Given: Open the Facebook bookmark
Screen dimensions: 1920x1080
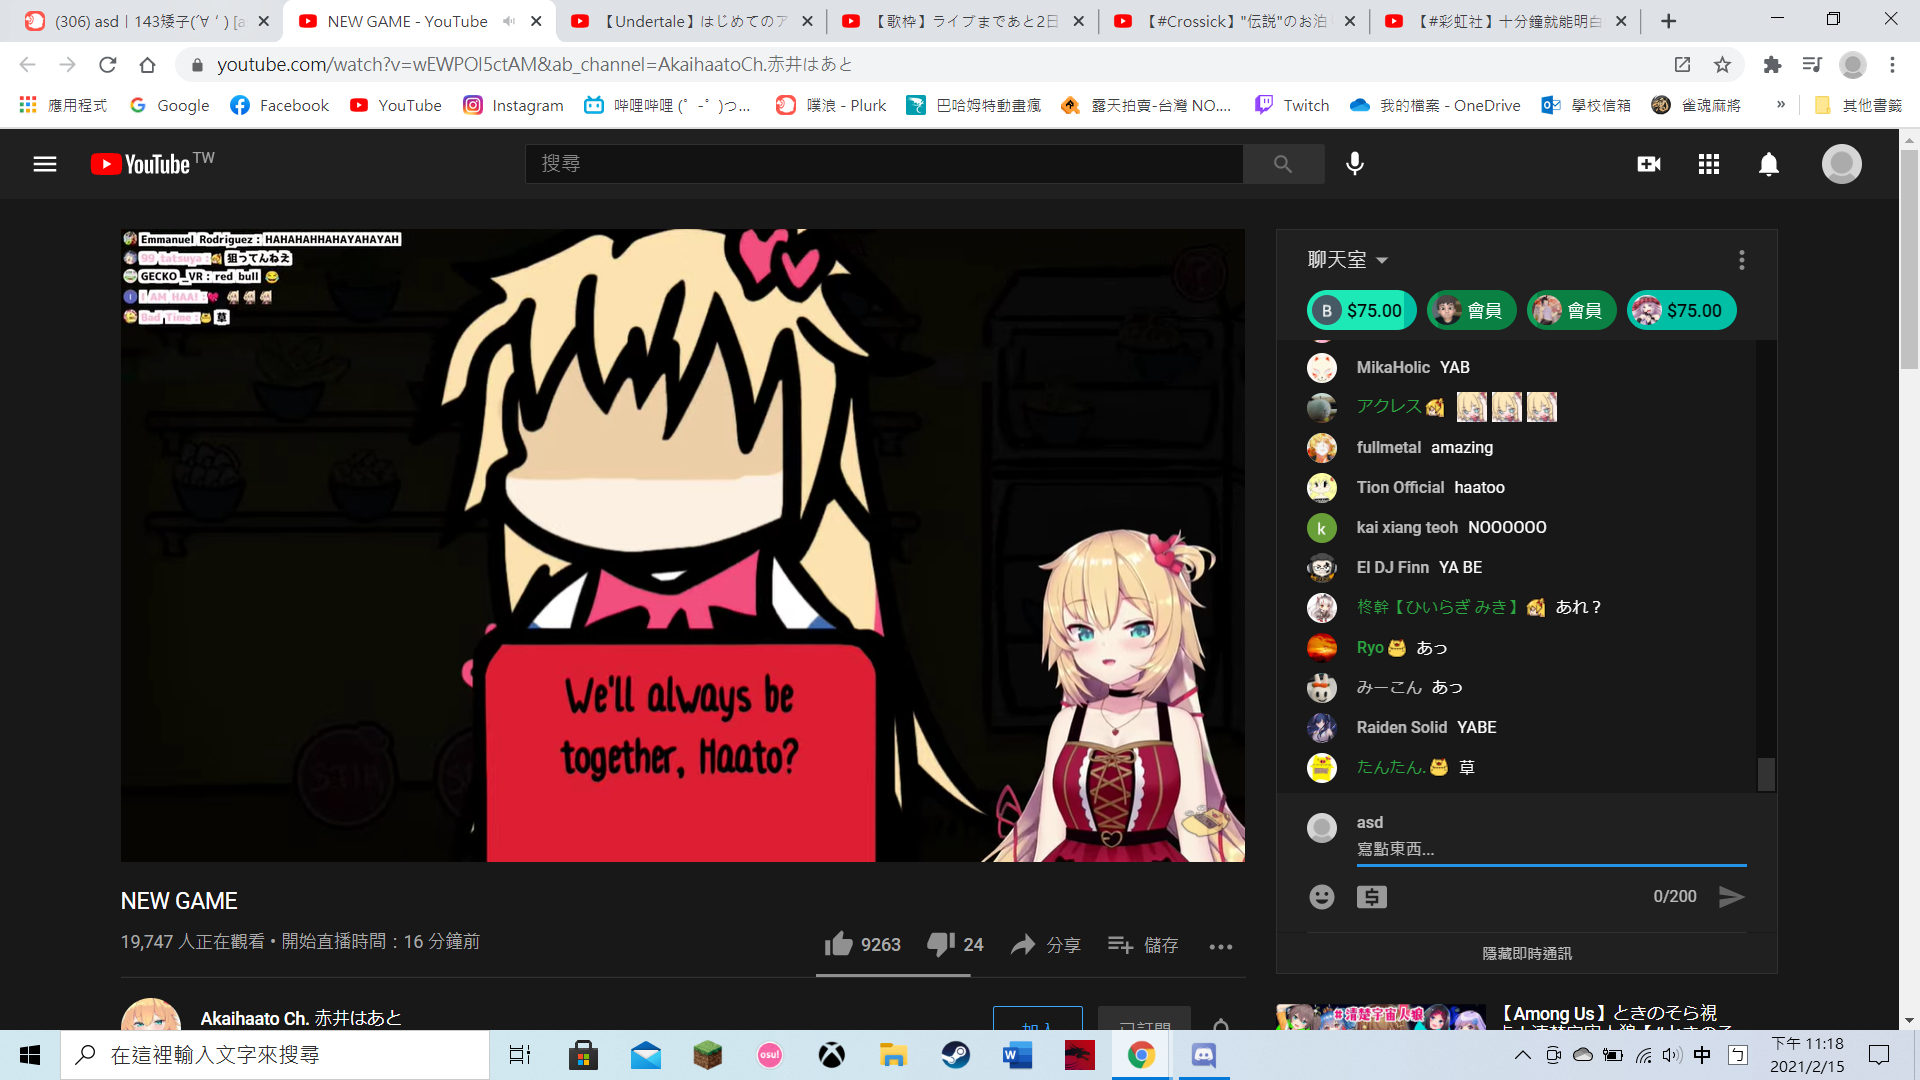Looking at the screenshot, I should coord(279,105).
